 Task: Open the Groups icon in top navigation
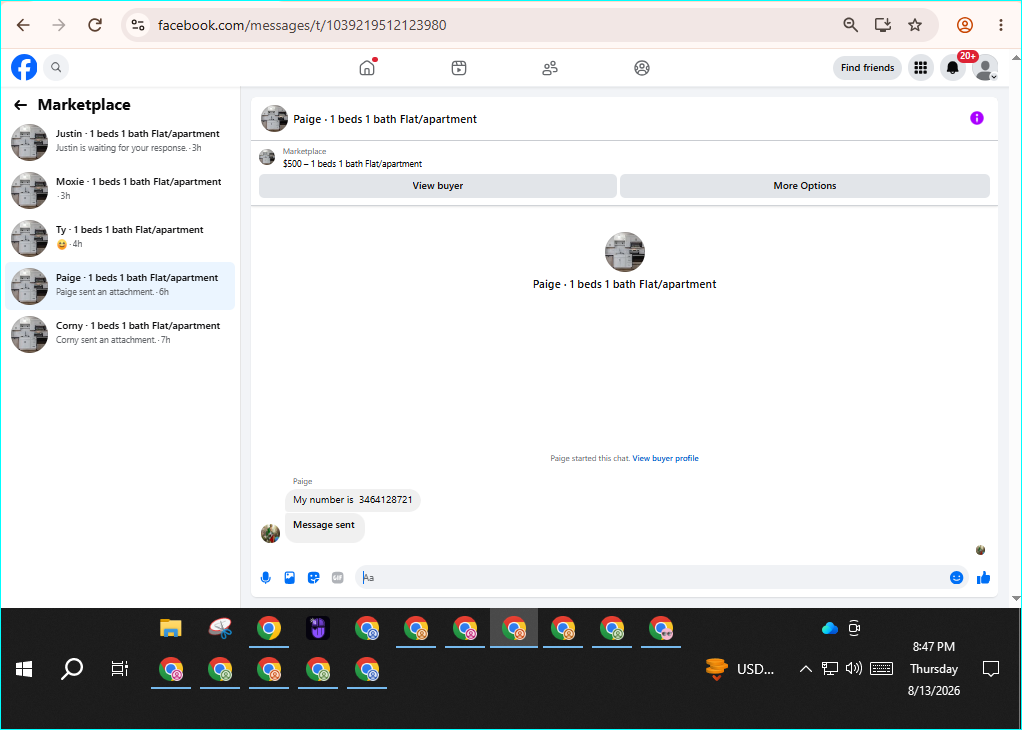tap(642, 68)
